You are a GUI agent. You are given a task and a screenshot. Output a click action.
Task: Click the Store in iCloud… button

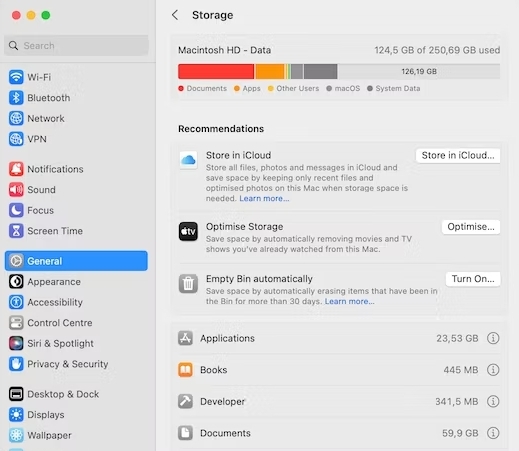(458, 155)
